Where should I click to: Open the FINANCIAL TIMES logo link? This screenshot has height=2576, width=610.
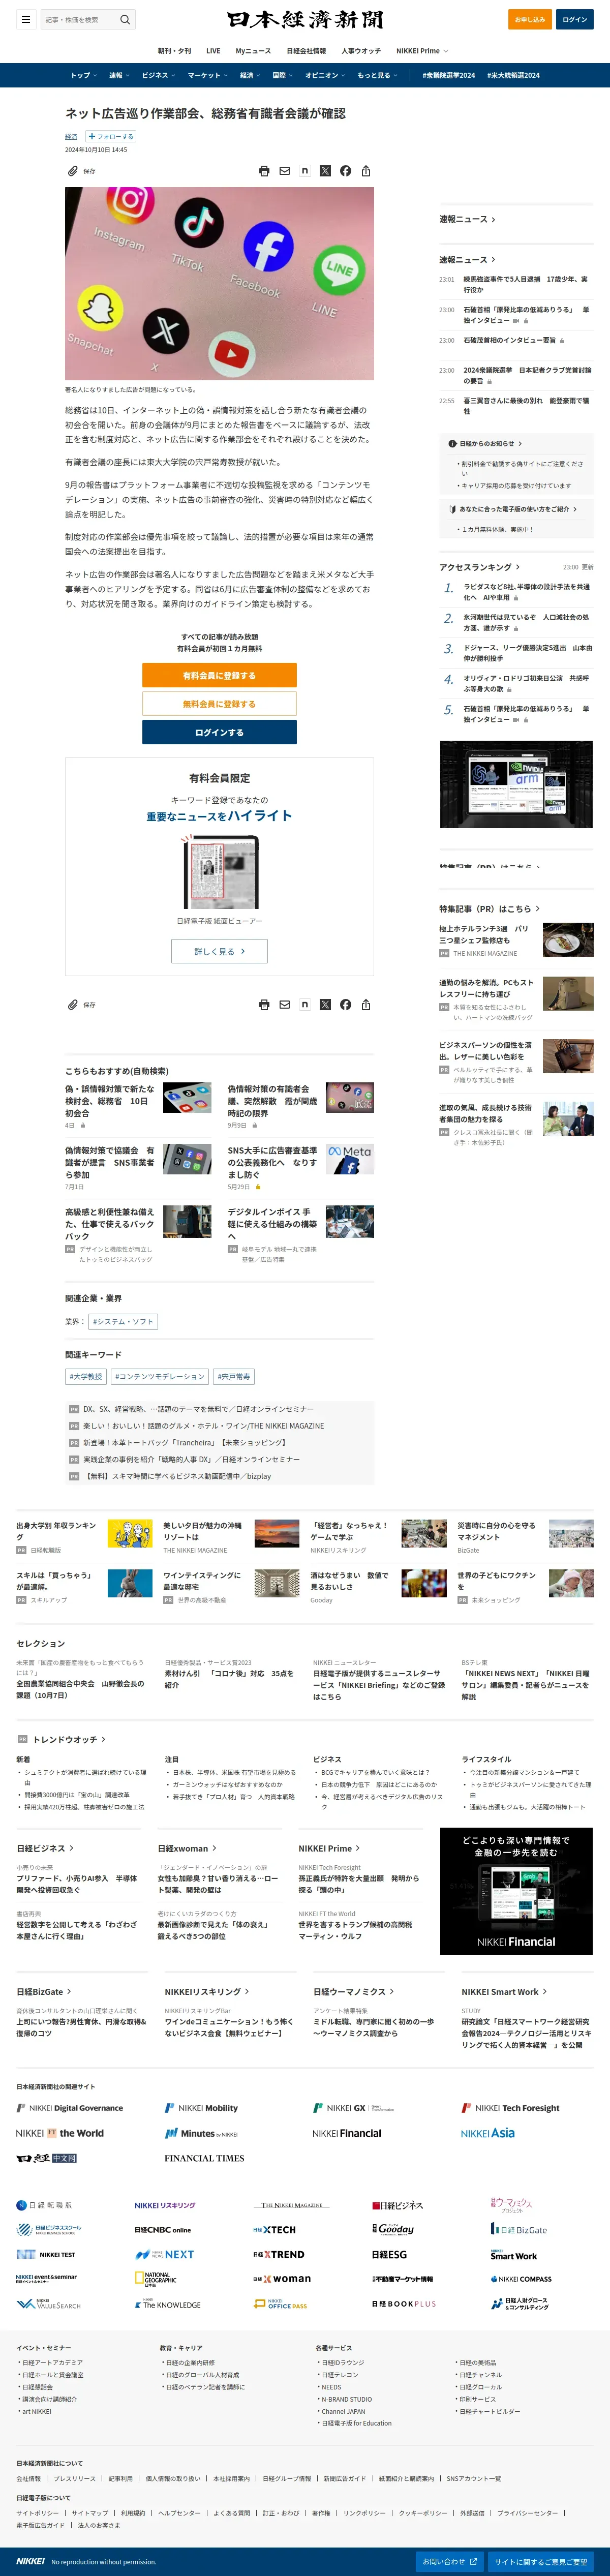(x=204, y=2158)
